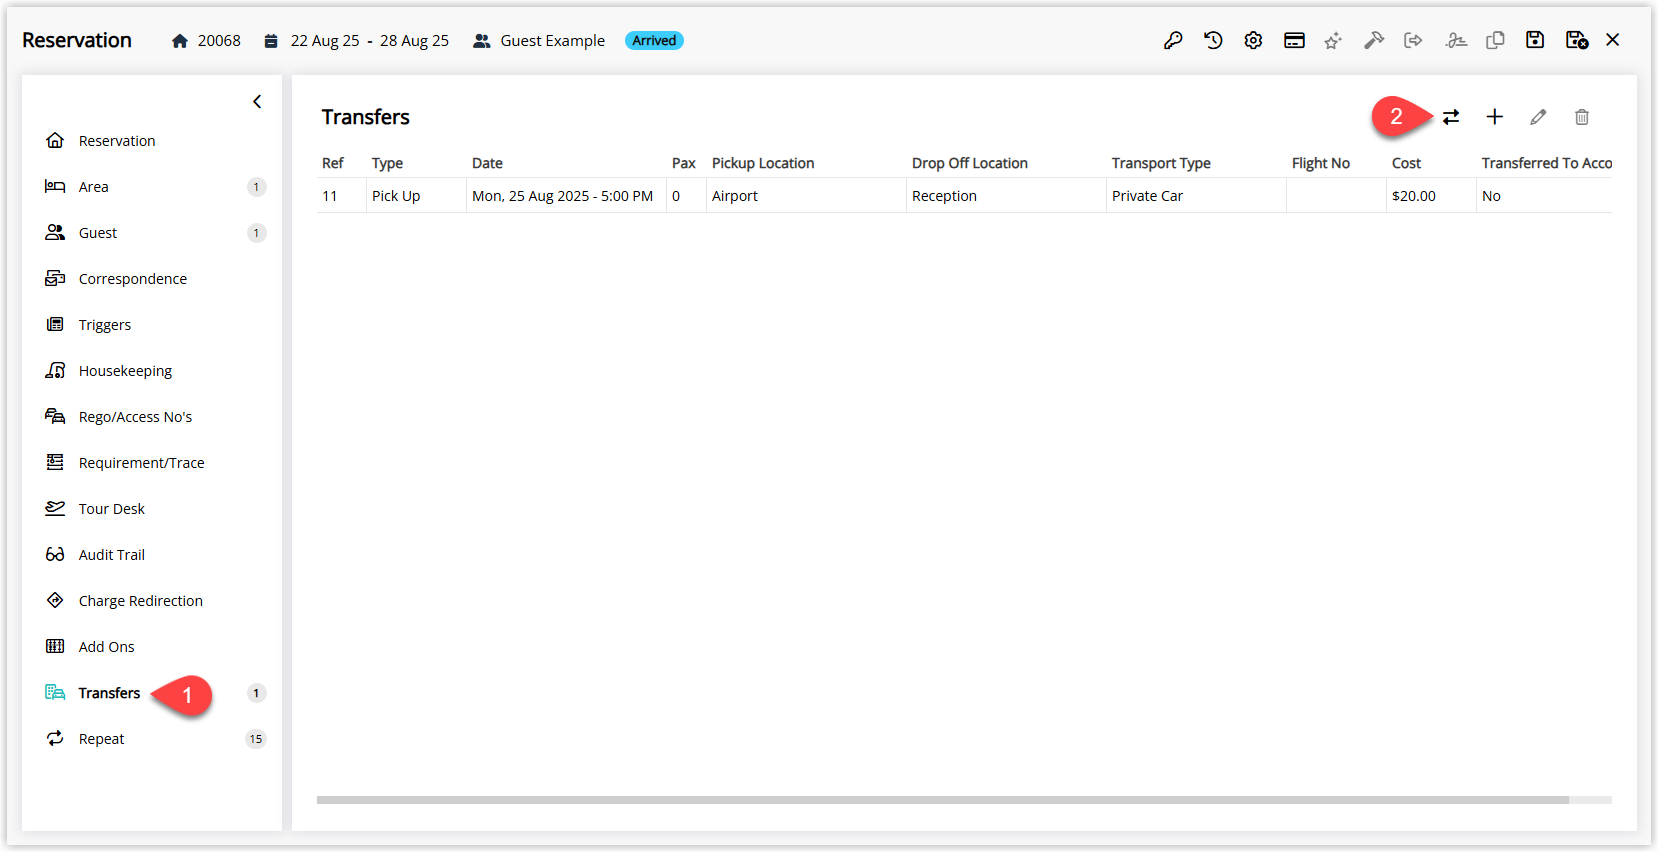Viewport: 1659px width, 853px height.
Task: Sort by the Drop Off Location column header
Action: [x=970, y=163]
